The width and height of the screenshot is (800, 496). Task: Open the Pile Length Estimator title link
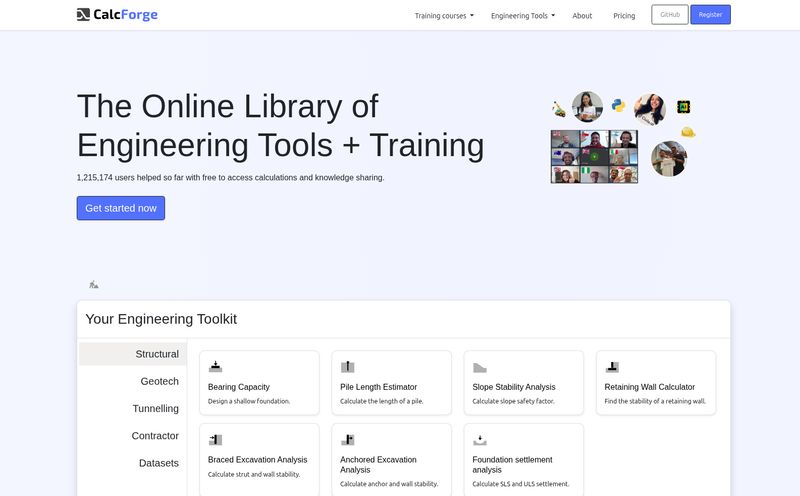coord(379,387)
